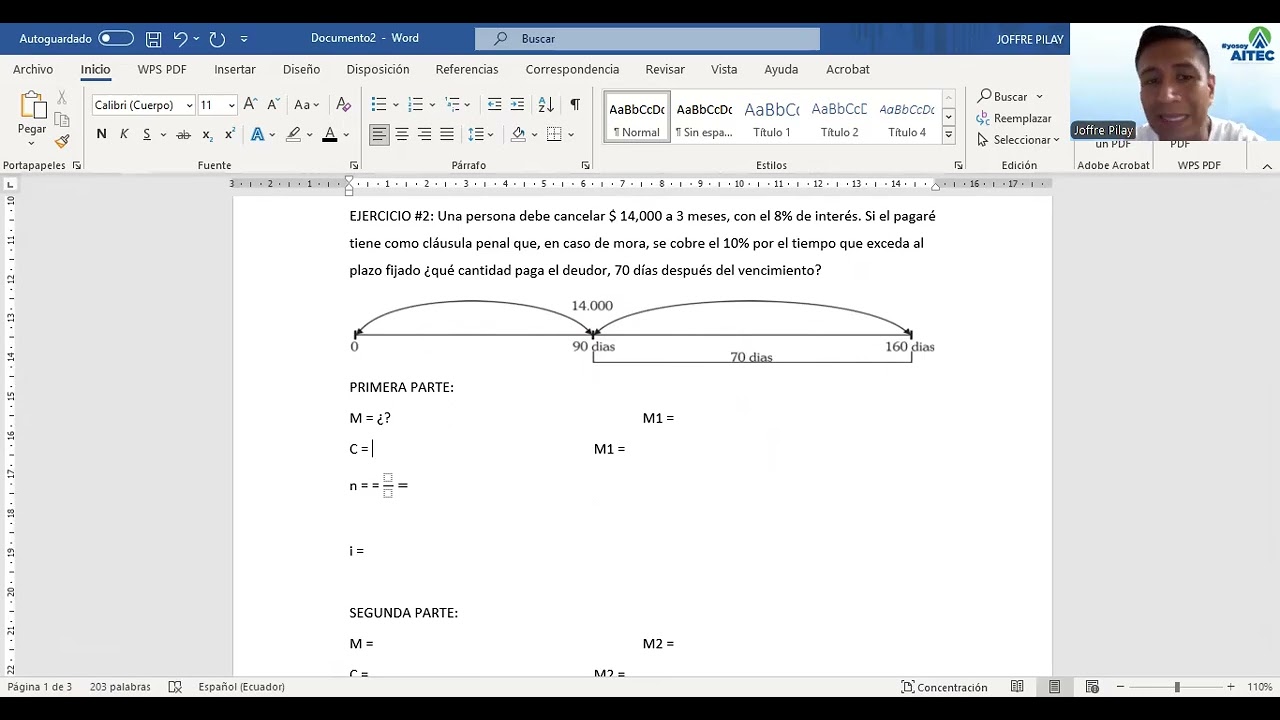Apply paragraph shading with the paint bucket
The image size is (1280, 720).
point(518,134)
